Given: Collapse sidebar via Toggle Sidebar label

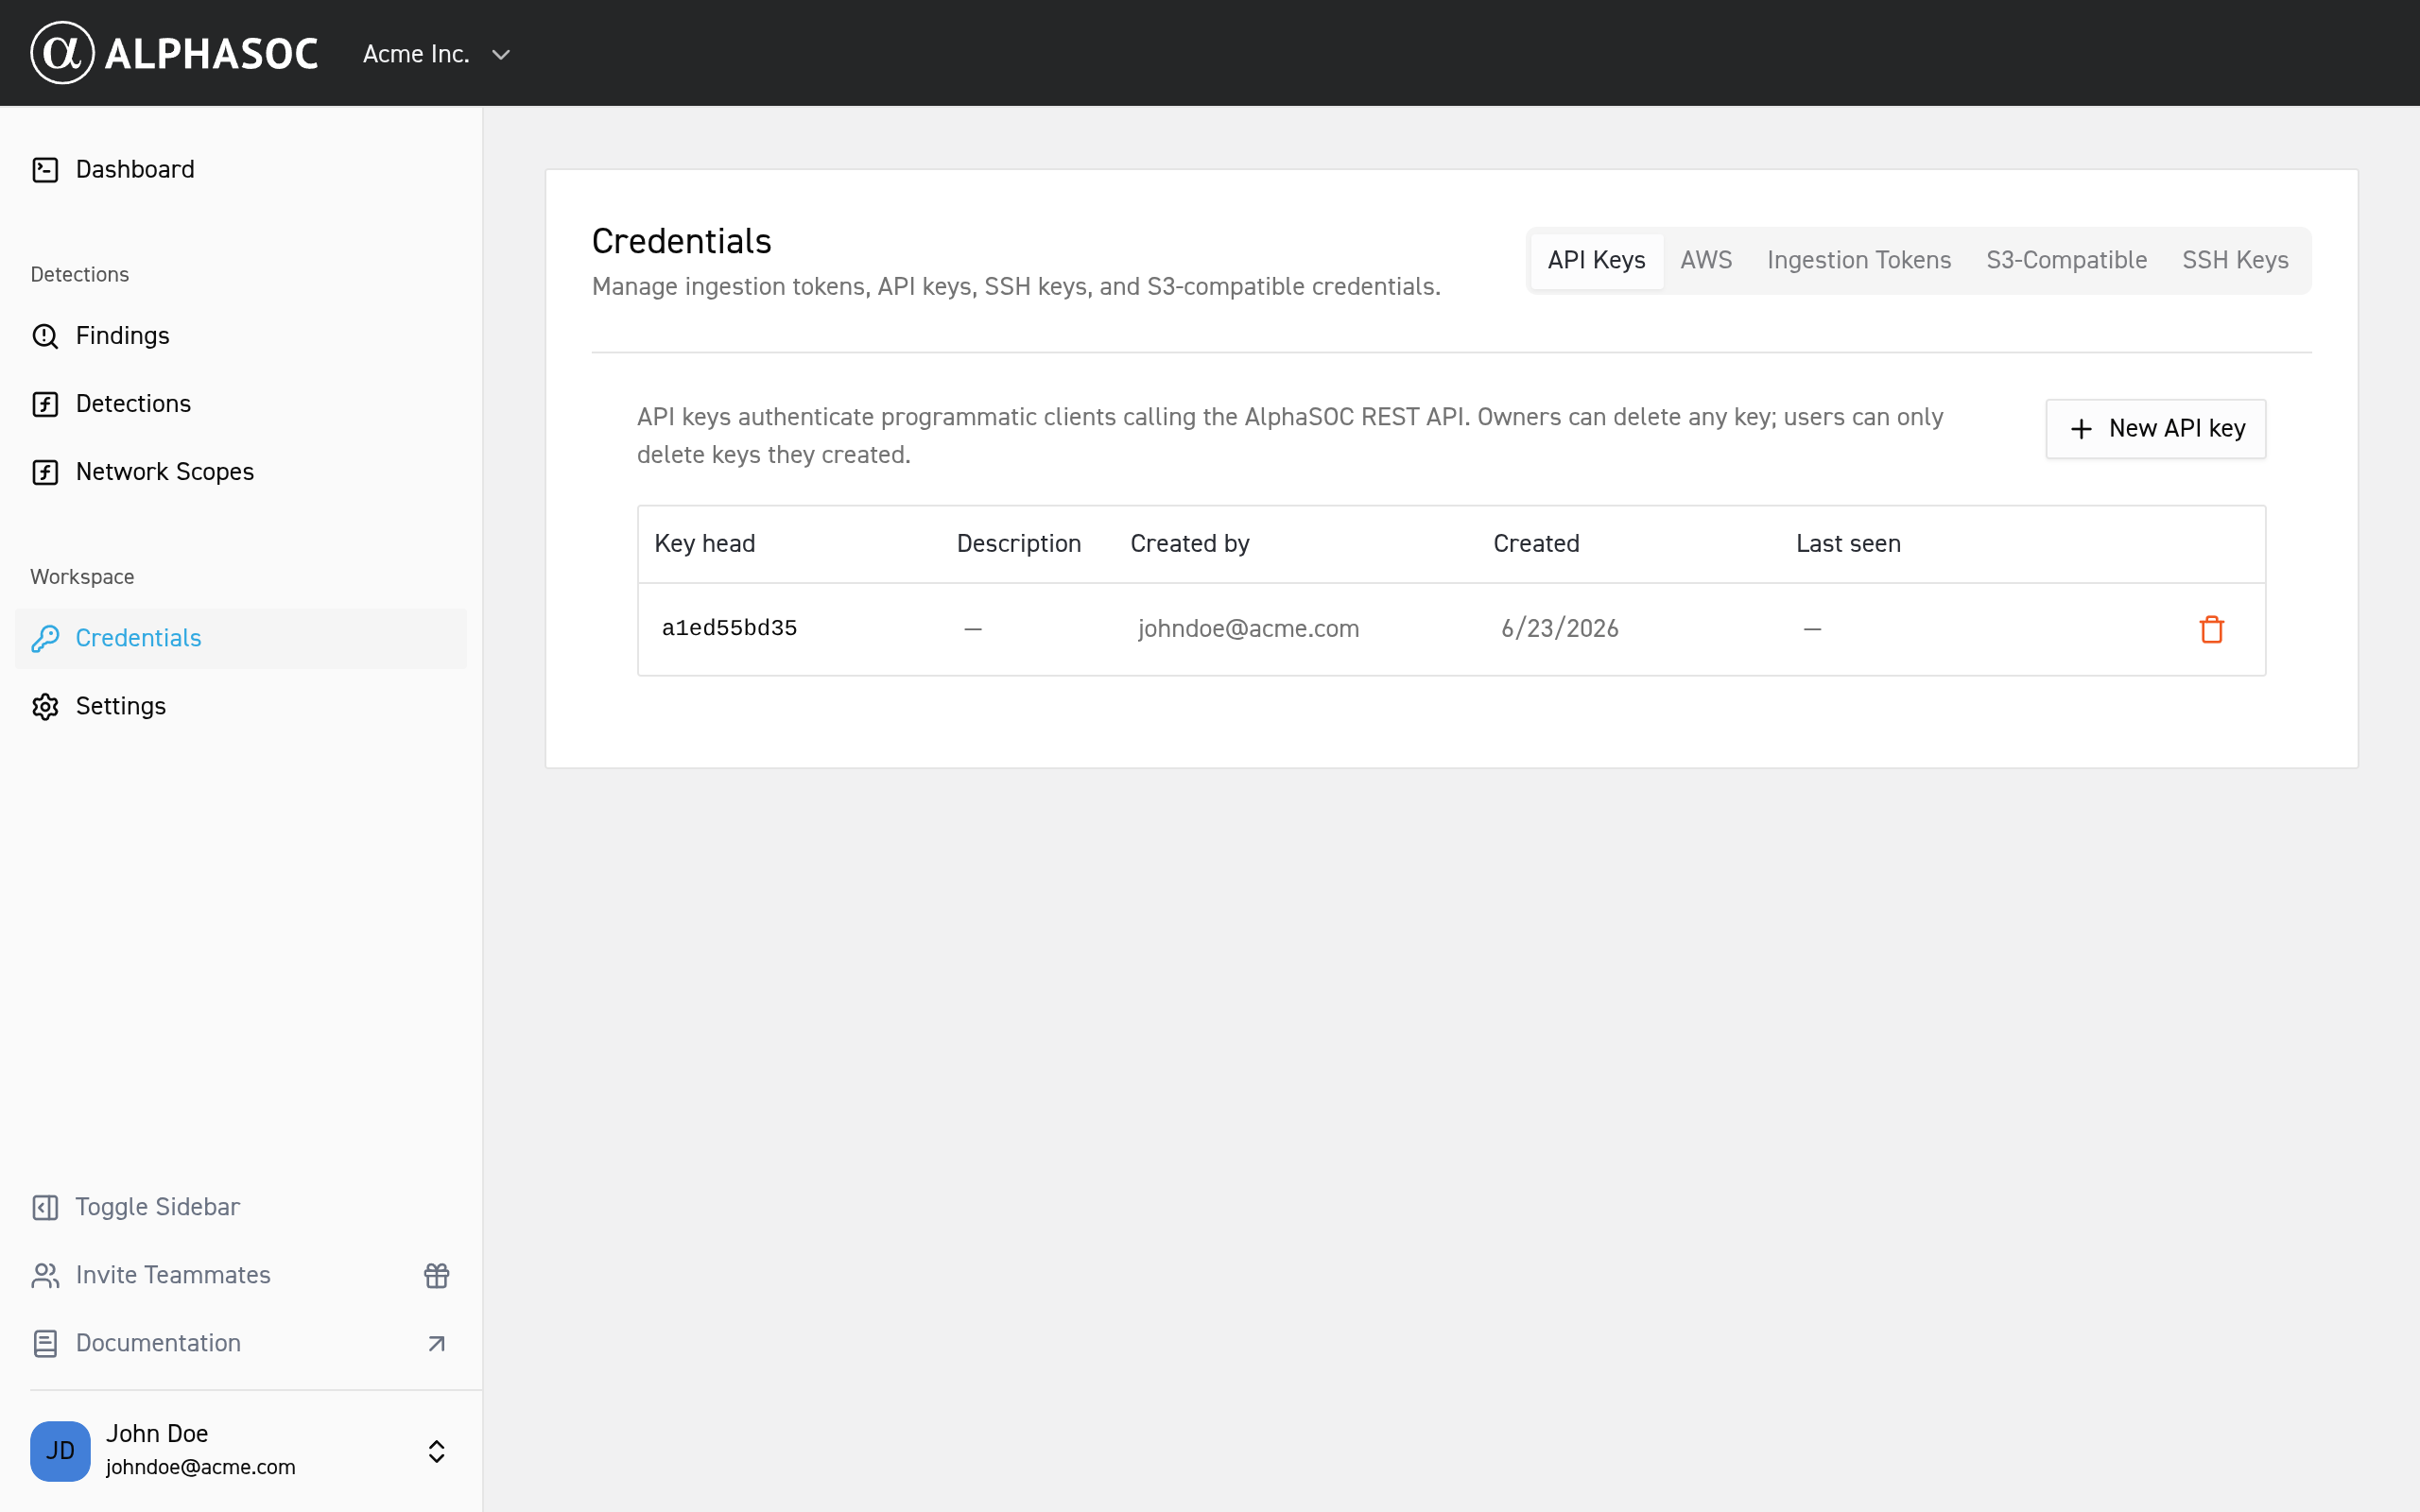Looking at the screenshot, I should [158, 1207].
